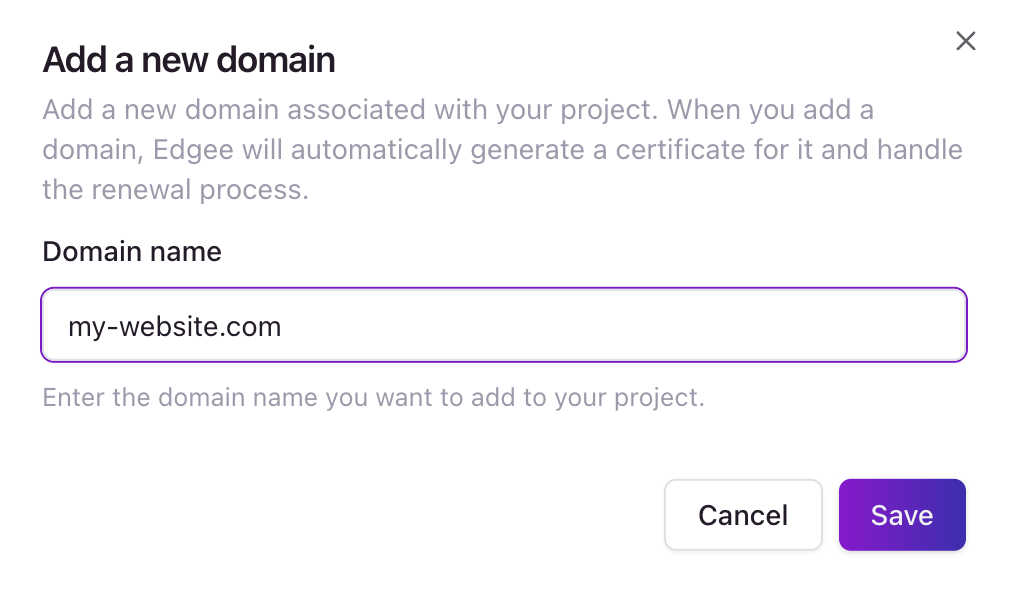Viewport: 1010px width, 596px height.
Task: Click the Domain name label
Action: [131, 251]
